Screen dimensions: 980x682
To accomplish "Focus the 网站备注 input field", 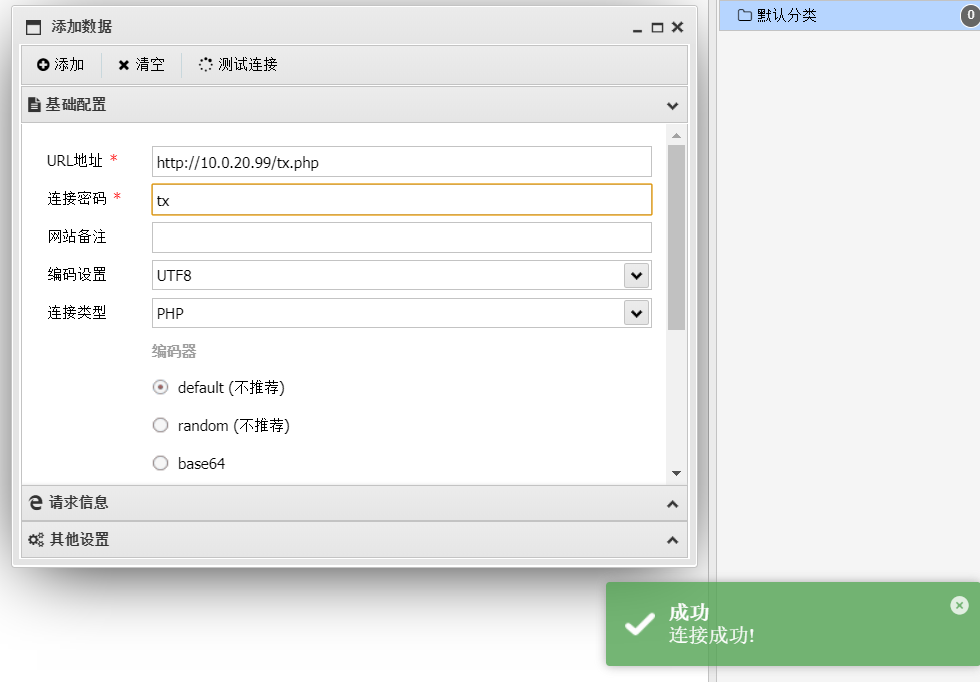I will (x=402, y=238).
